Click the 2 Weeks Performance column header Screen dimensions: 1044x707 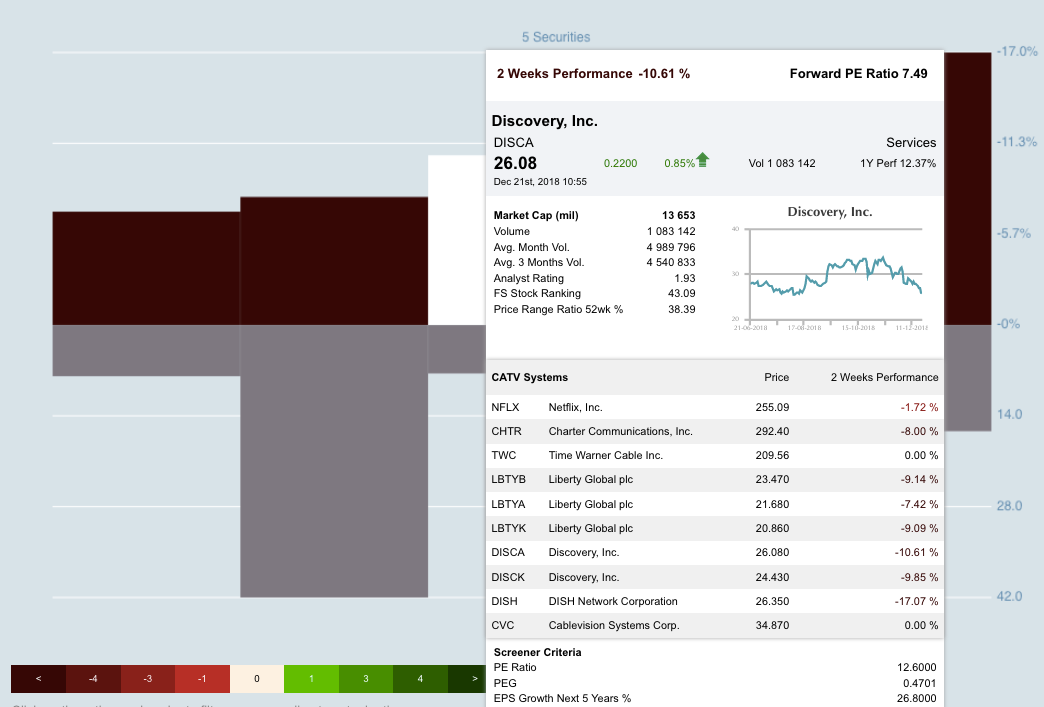pos(884,377)
